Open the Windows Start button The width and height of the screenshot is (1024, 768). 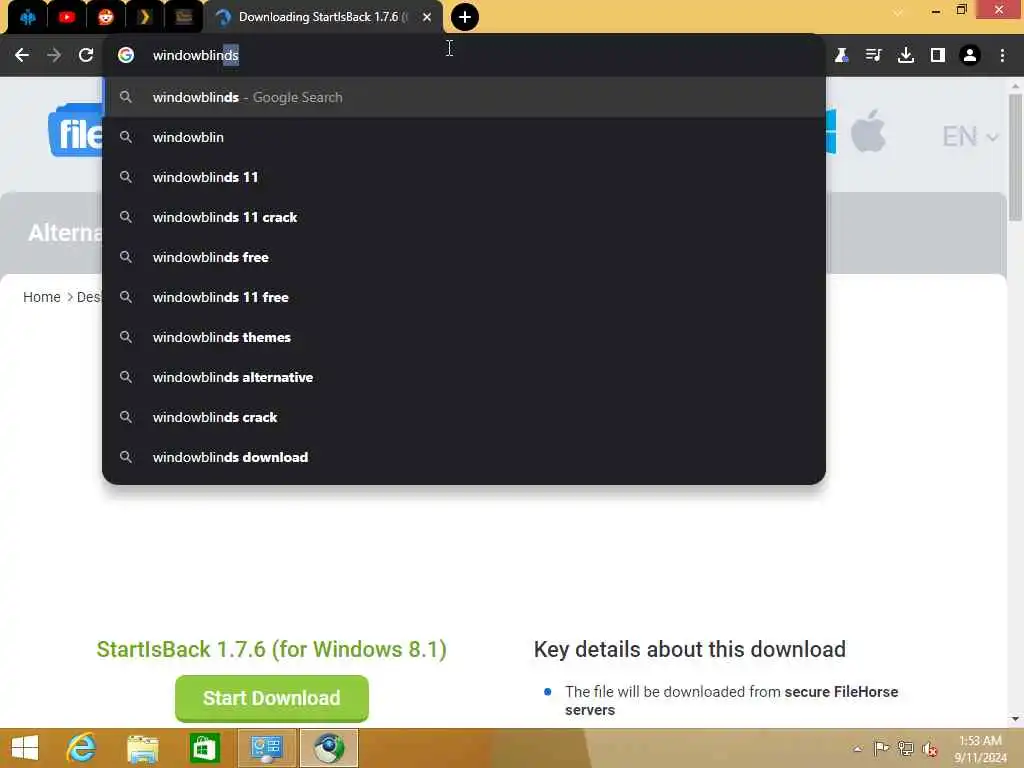pos(25,748)
